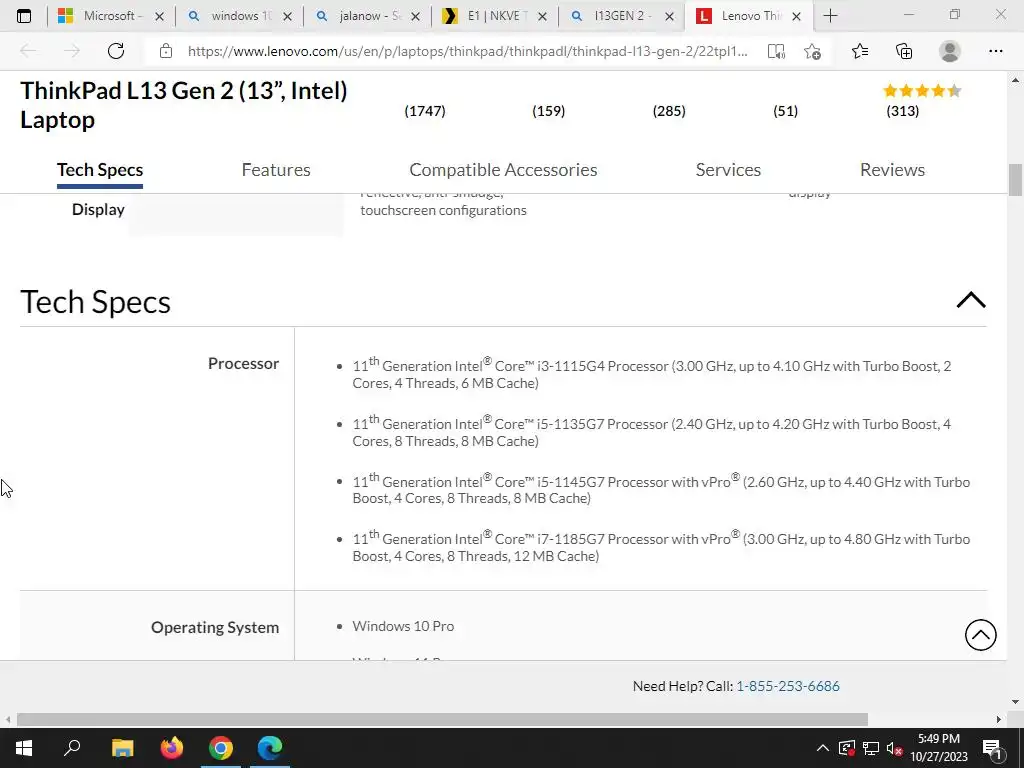This screenshot has width=1024, height=768.
Task: Click the browser Back arrow
Action: pos(28,51)
